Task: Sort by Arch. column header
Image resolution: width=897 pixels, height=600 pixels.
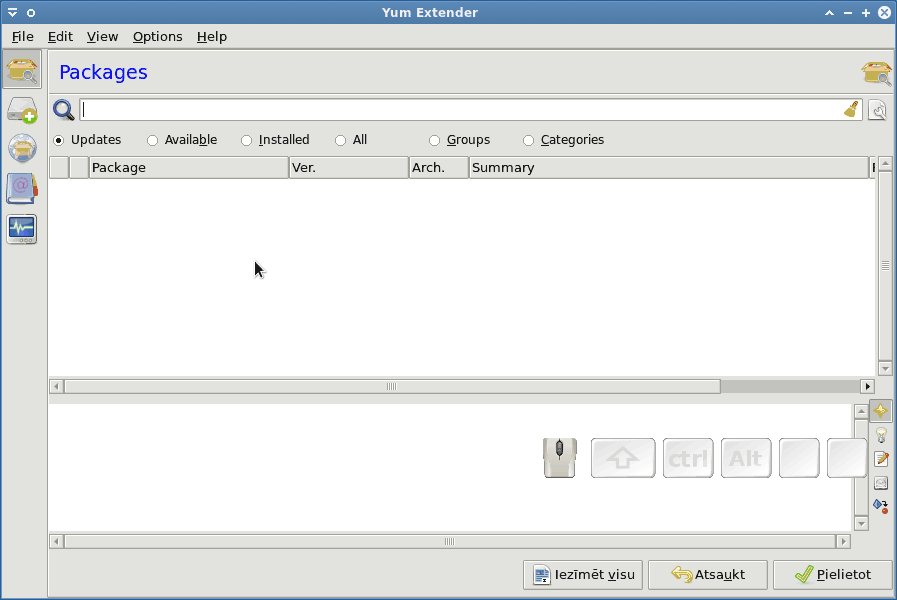Action: [x=439, y=168]
